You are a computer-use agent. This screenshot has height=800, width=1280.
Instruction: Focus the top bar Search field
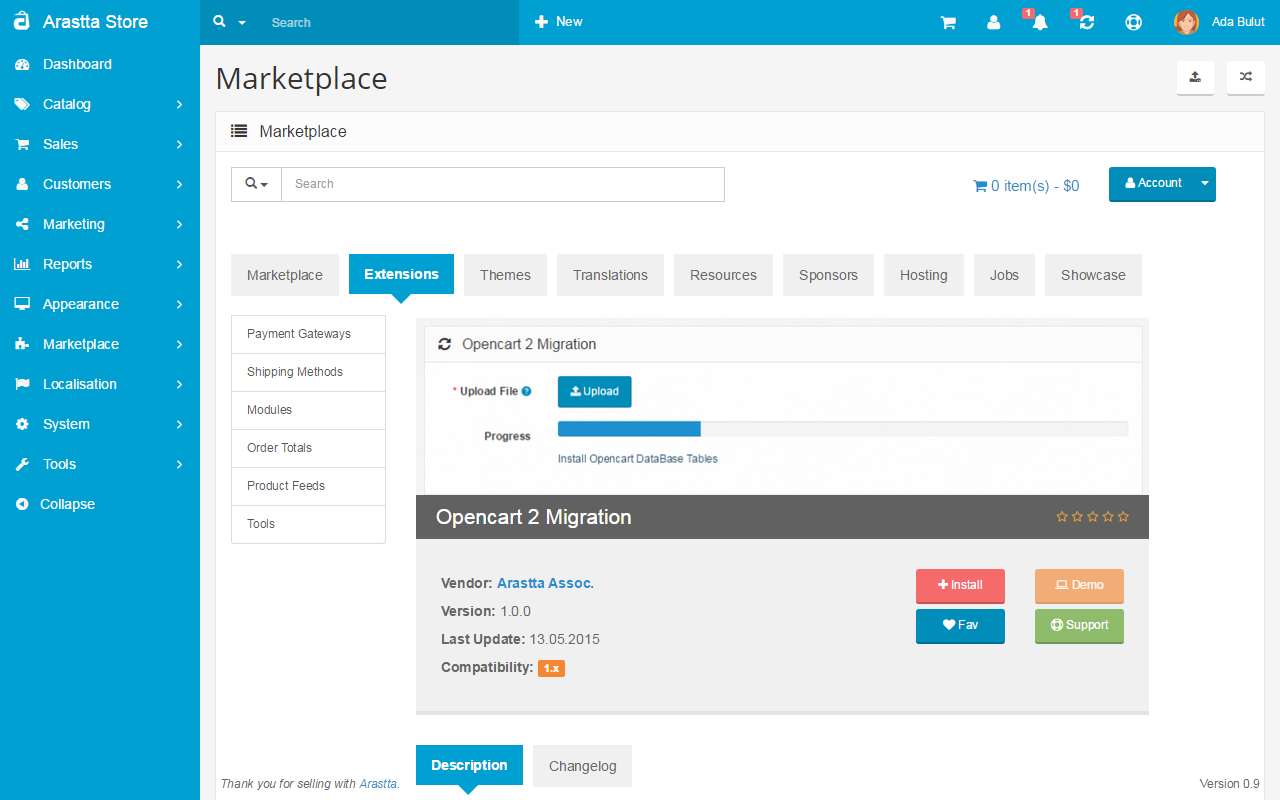390,22
